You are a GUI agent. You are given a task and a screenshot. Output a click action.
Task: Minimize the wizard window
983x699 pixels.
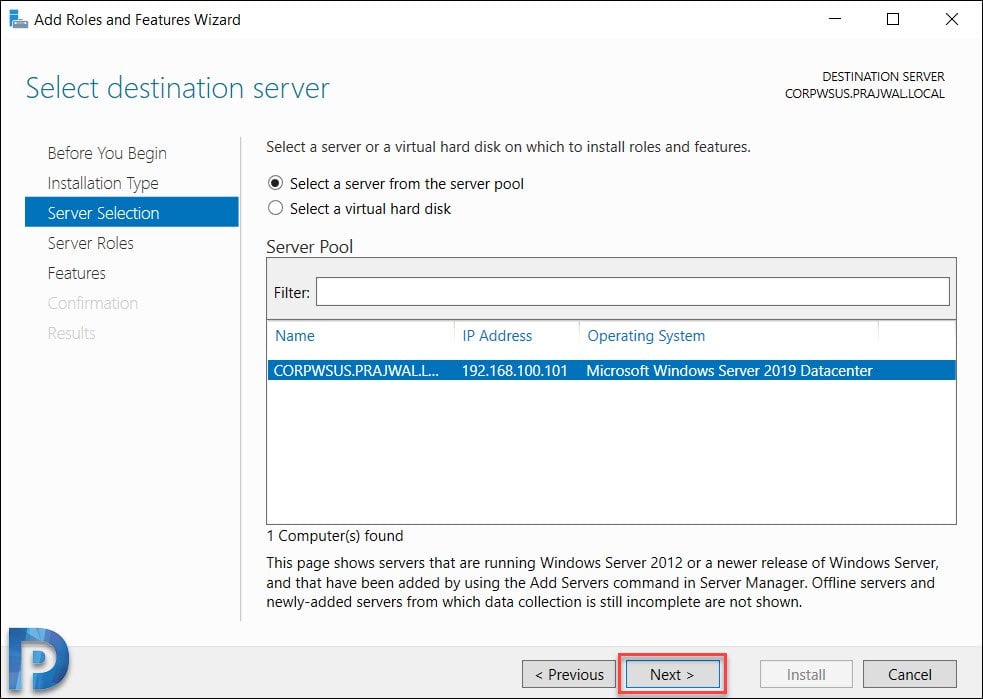835,19
